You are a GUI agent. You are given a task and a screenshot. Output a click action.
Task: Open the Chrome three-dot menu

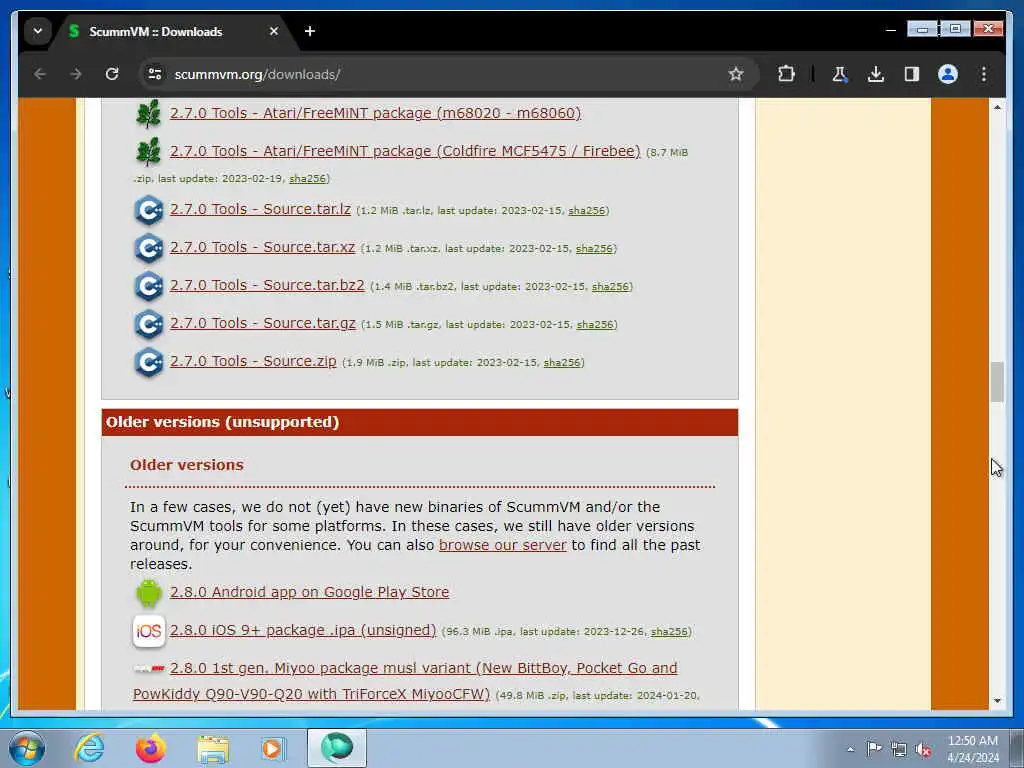point(984,74)
